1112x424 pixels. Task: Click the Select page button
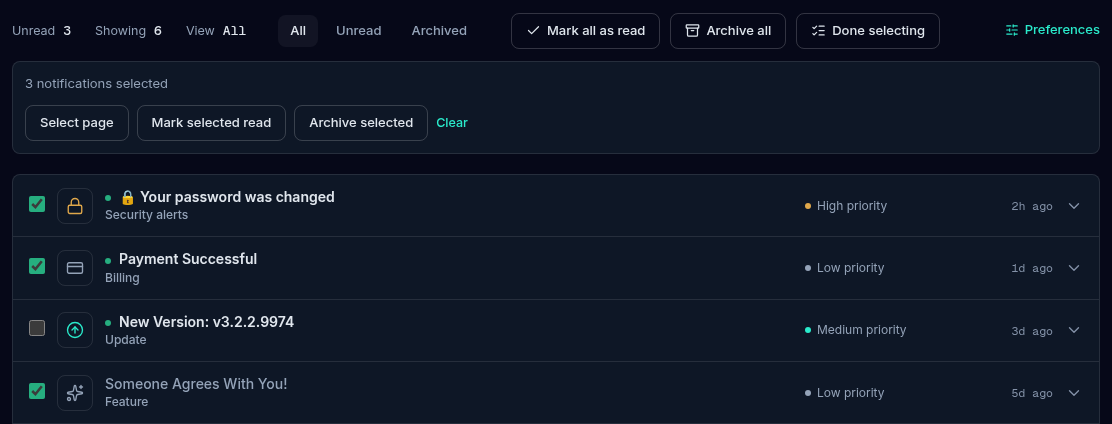(x=77, y=123)
